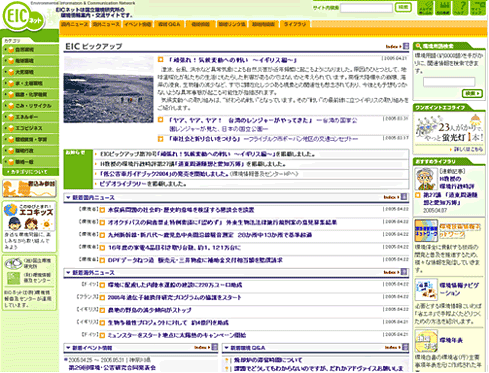Click the EIC ネット logo

click(x=23, y=17)
